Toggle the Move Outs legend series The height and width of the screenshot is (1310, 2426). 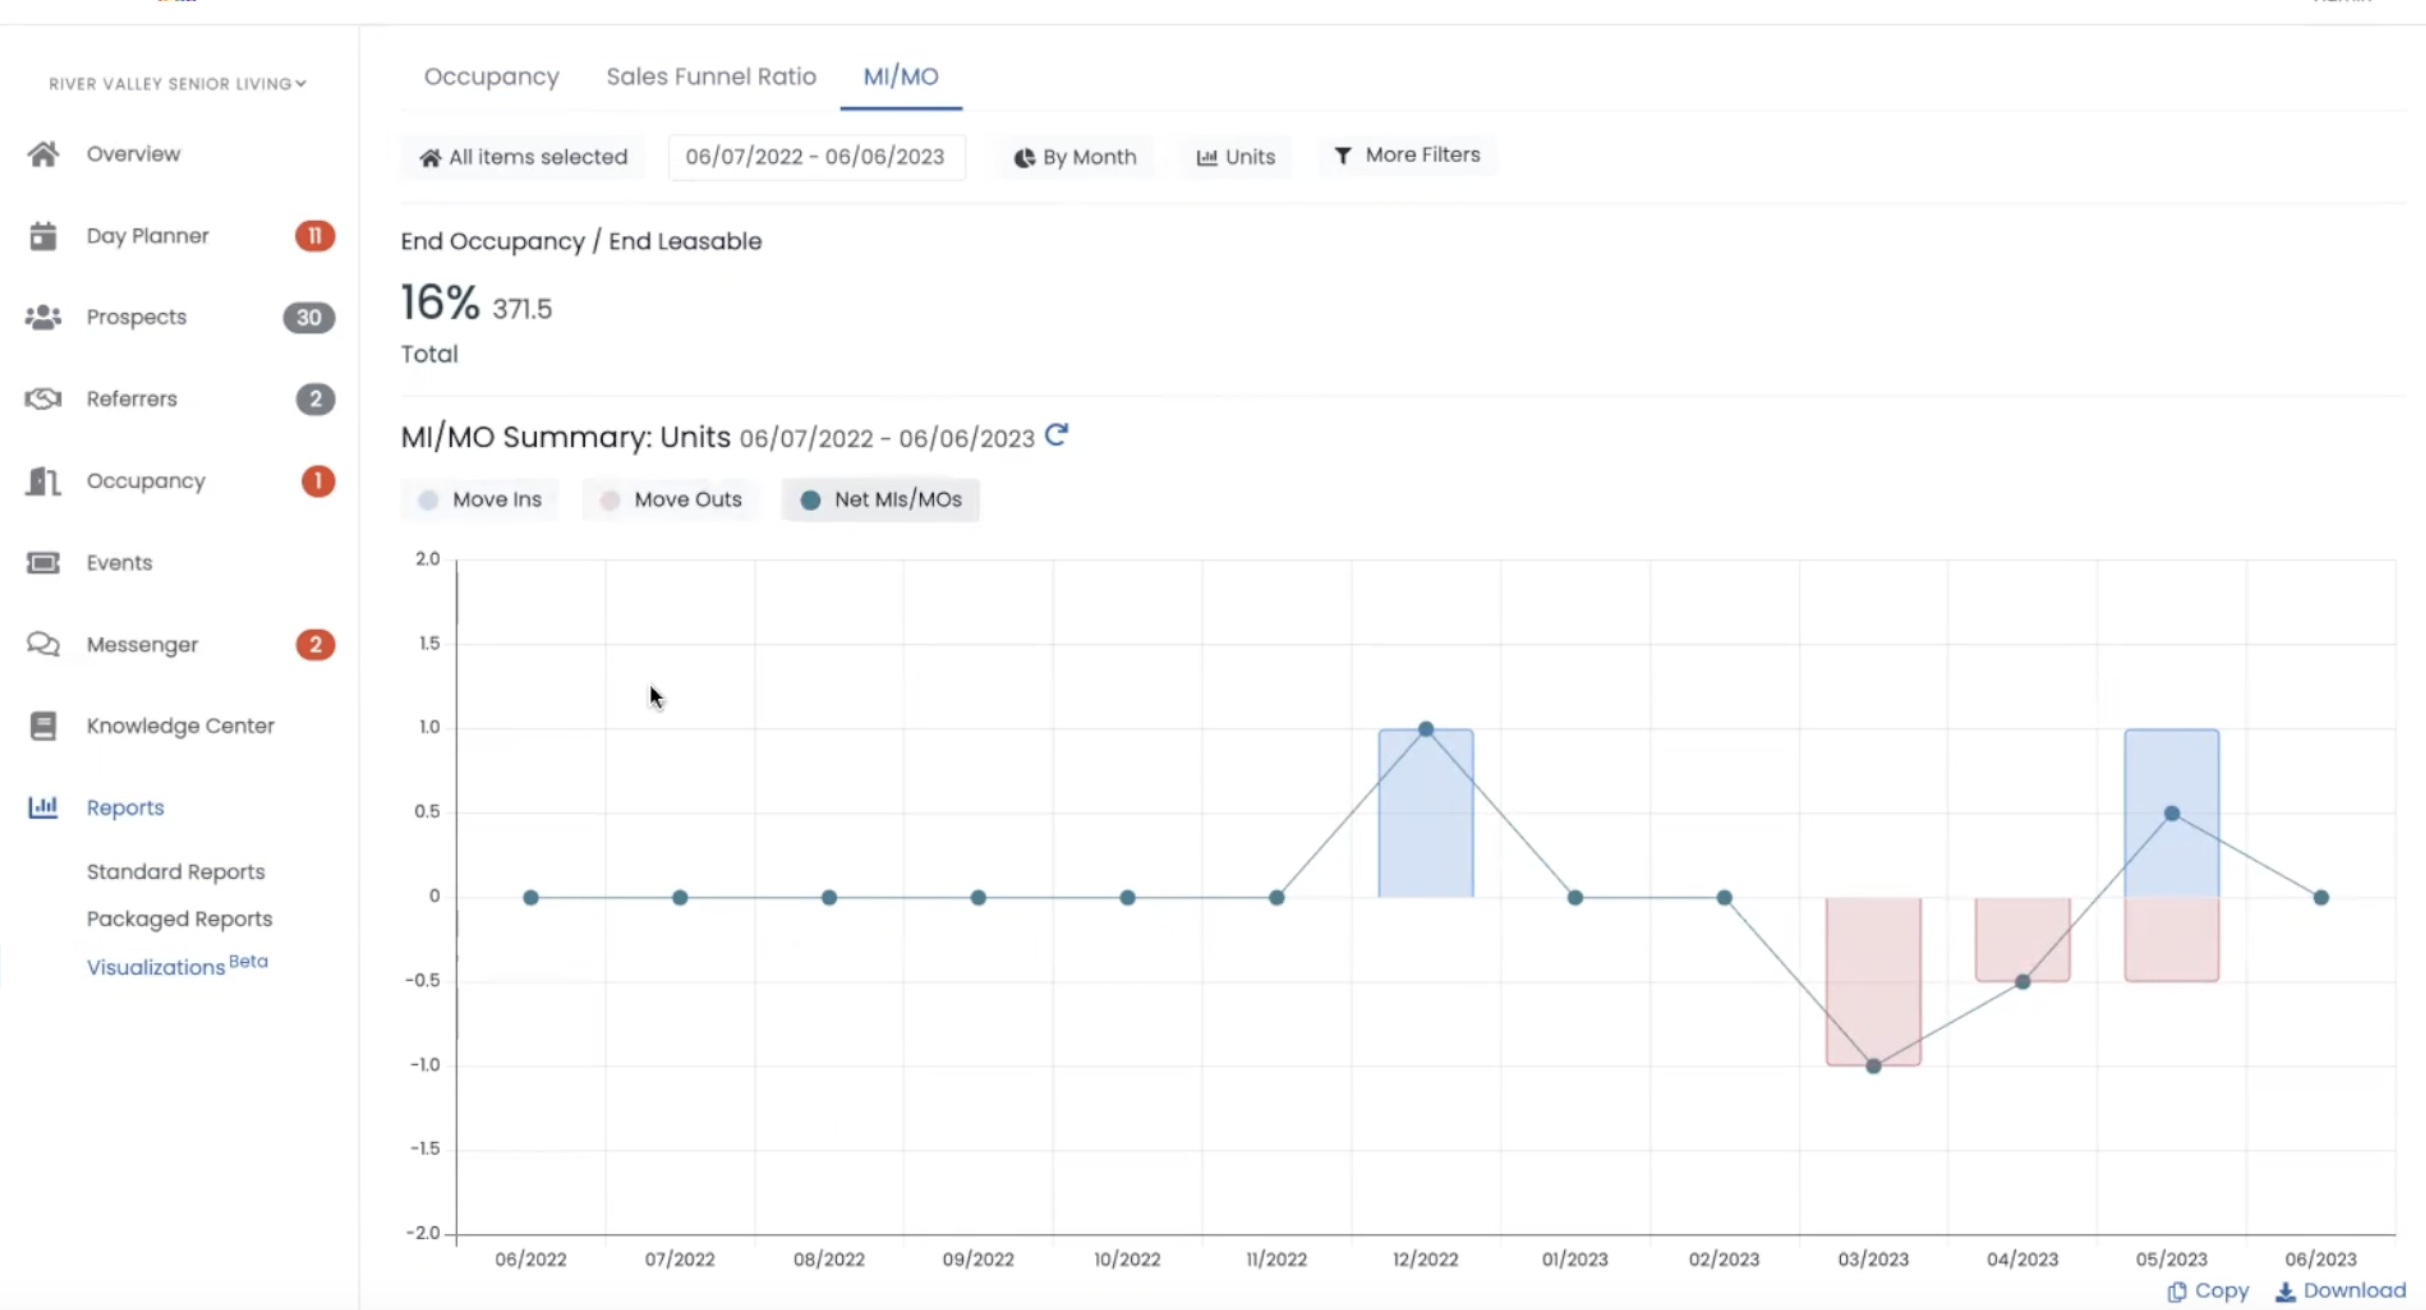pyautogui.click(x=670, y=500)
